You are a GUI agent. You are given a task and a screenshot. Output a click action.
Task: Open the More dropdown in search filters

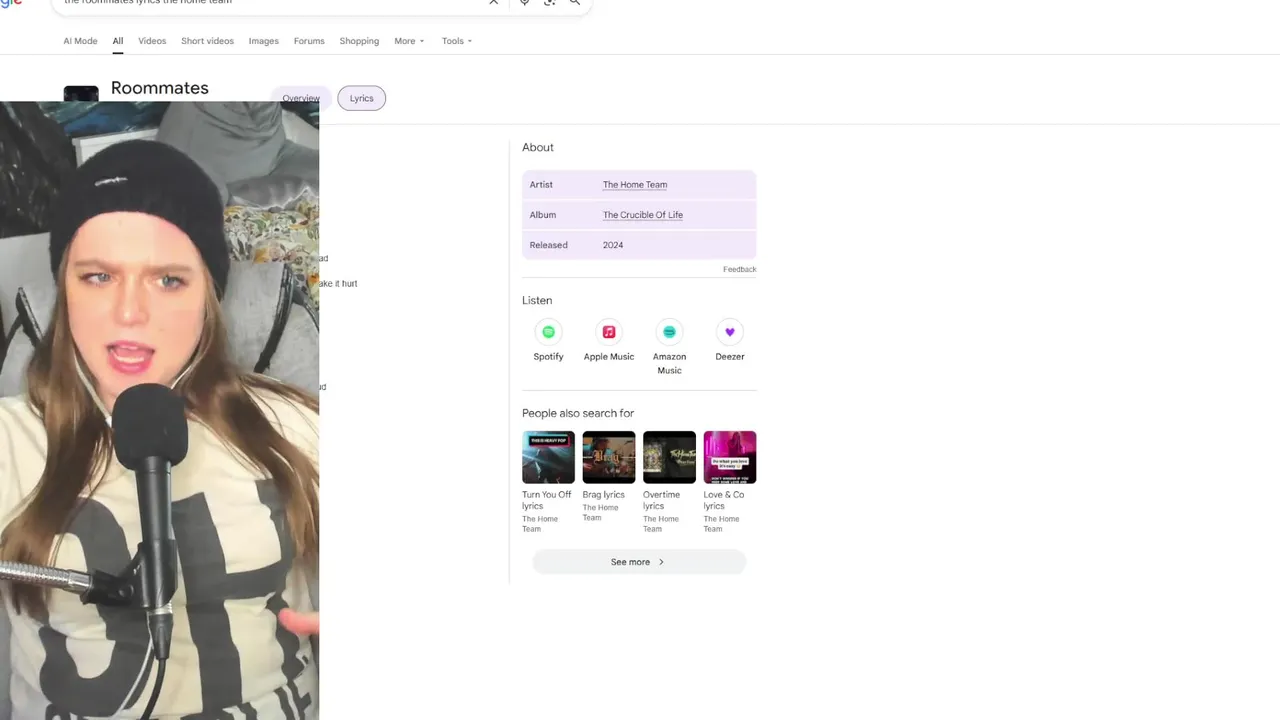(409, 41)
